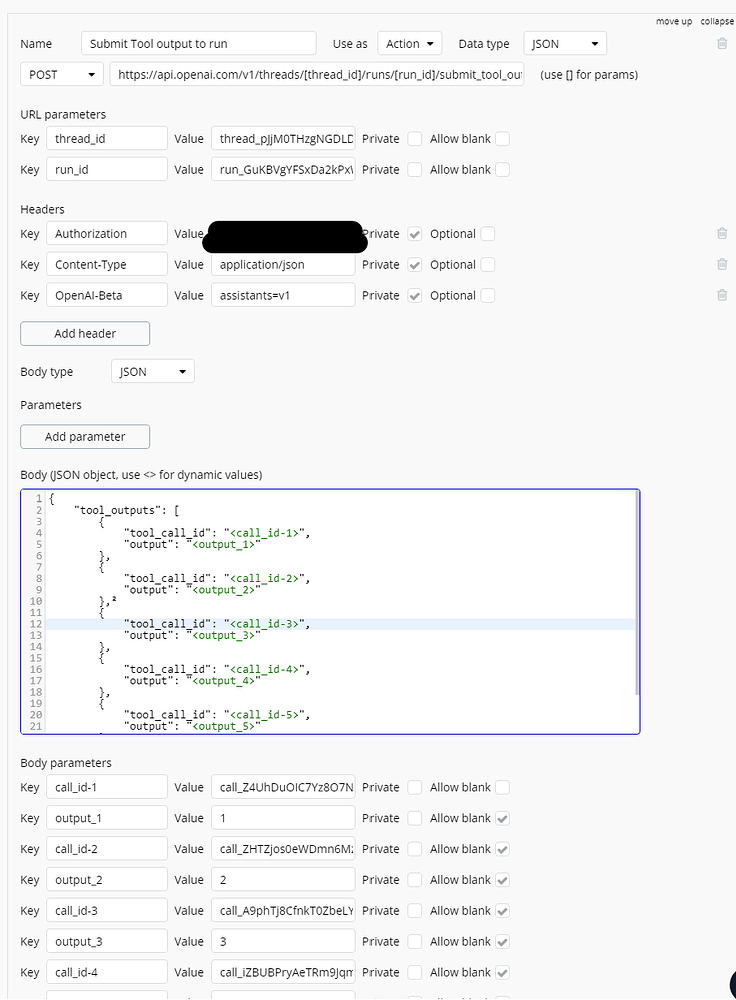Edit the thread_id key field
This screenshot has height=1000, width=736.
[107, 138]
